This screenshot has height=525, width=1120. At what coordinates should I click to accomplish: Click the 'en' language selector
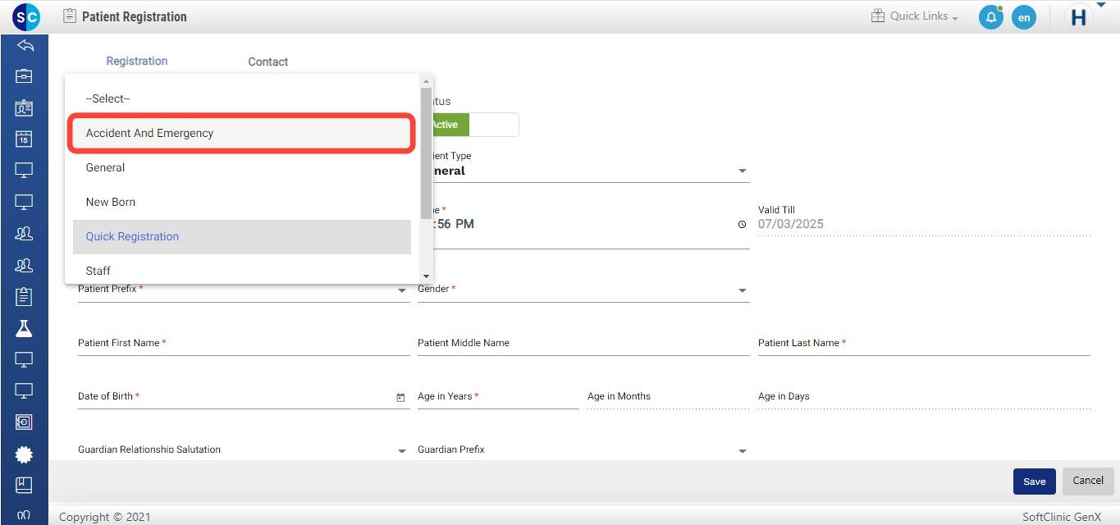click(1024, 18)
